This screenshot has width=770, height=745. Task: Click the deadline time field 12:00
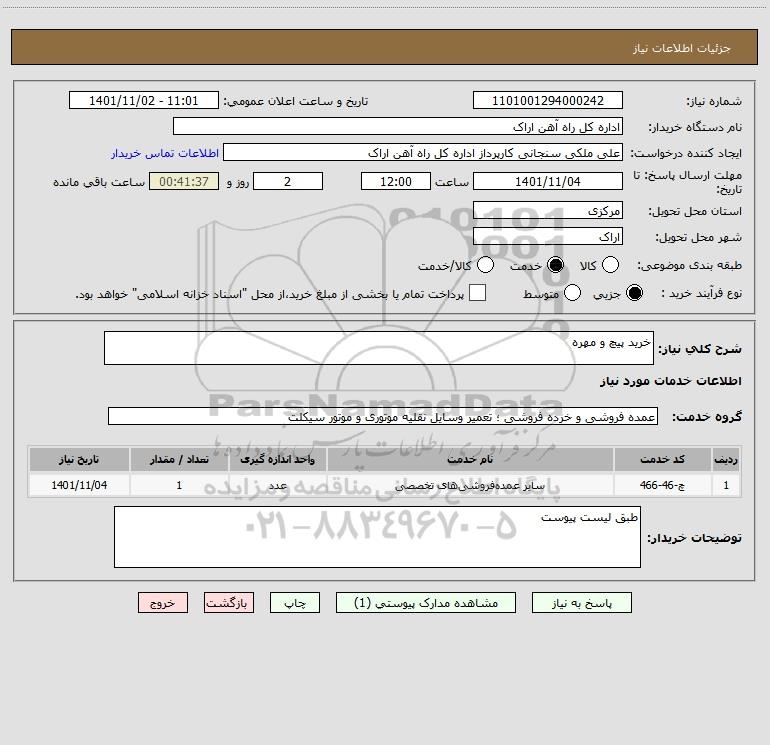(x=396, y=181)
